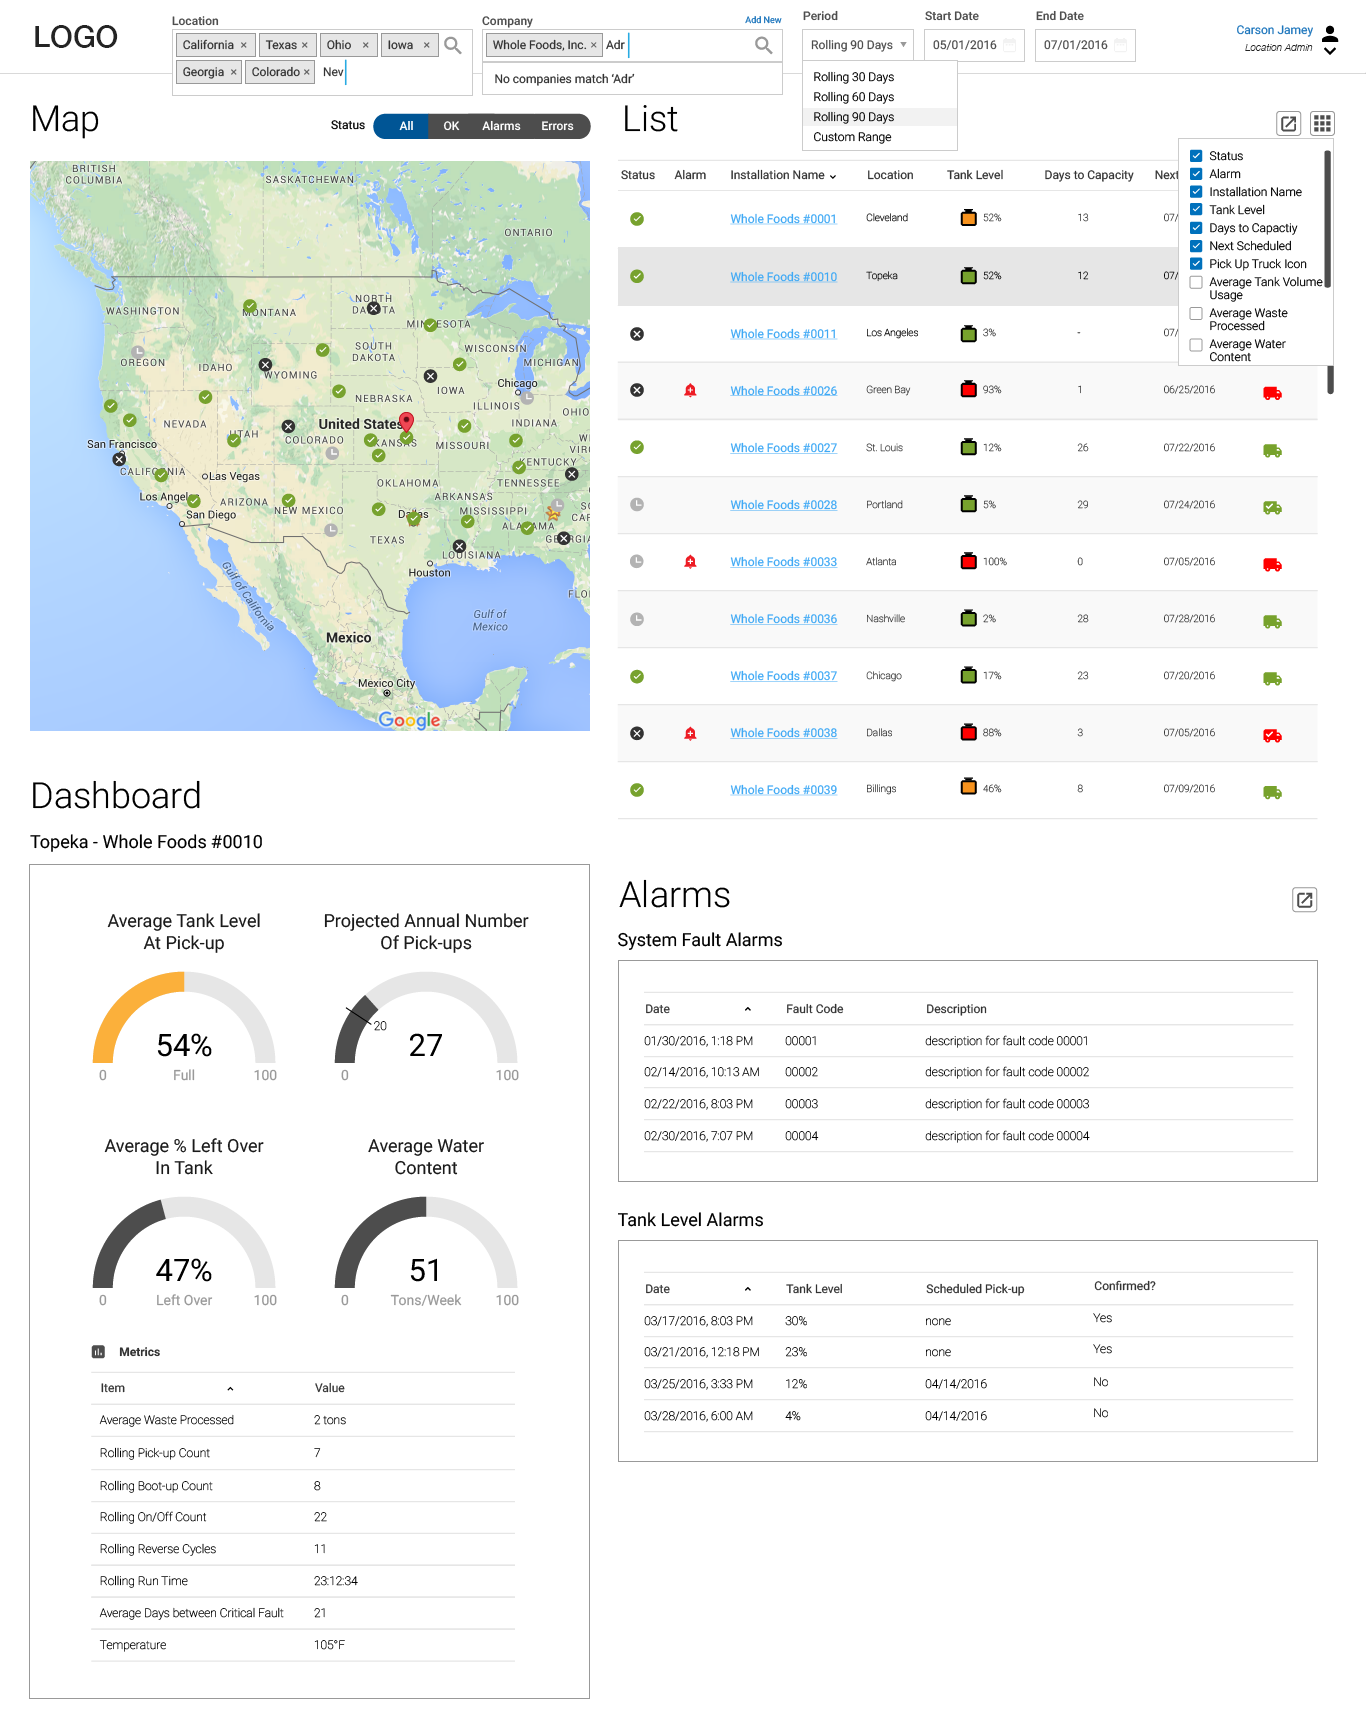Click the red alarm bell for Whole Foods #0033

tap(690, 562)
